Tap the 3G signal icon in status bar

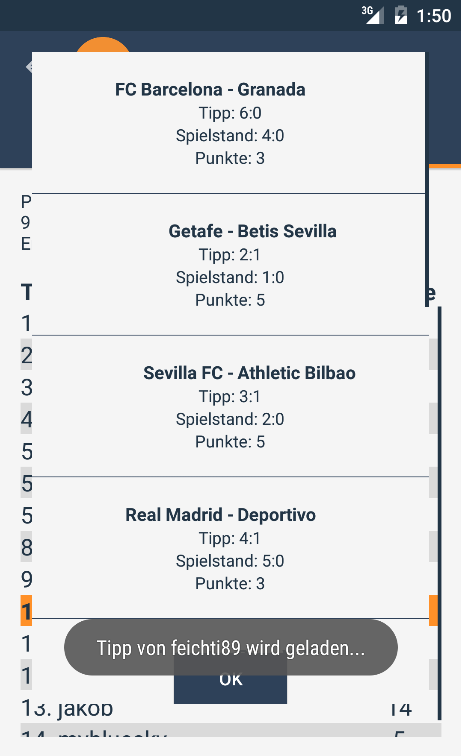373,15
